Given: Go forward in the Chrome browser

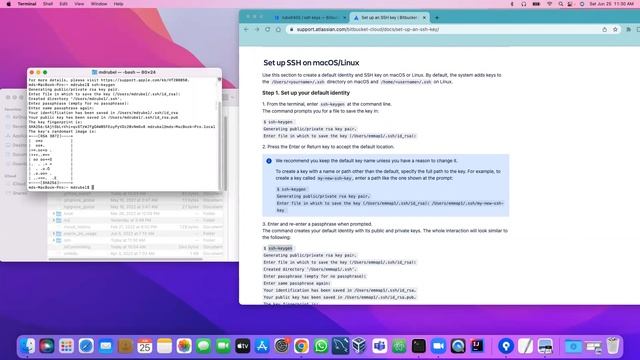Looking at the screenshot, I should pyautogui.click(x=257, y=29).
